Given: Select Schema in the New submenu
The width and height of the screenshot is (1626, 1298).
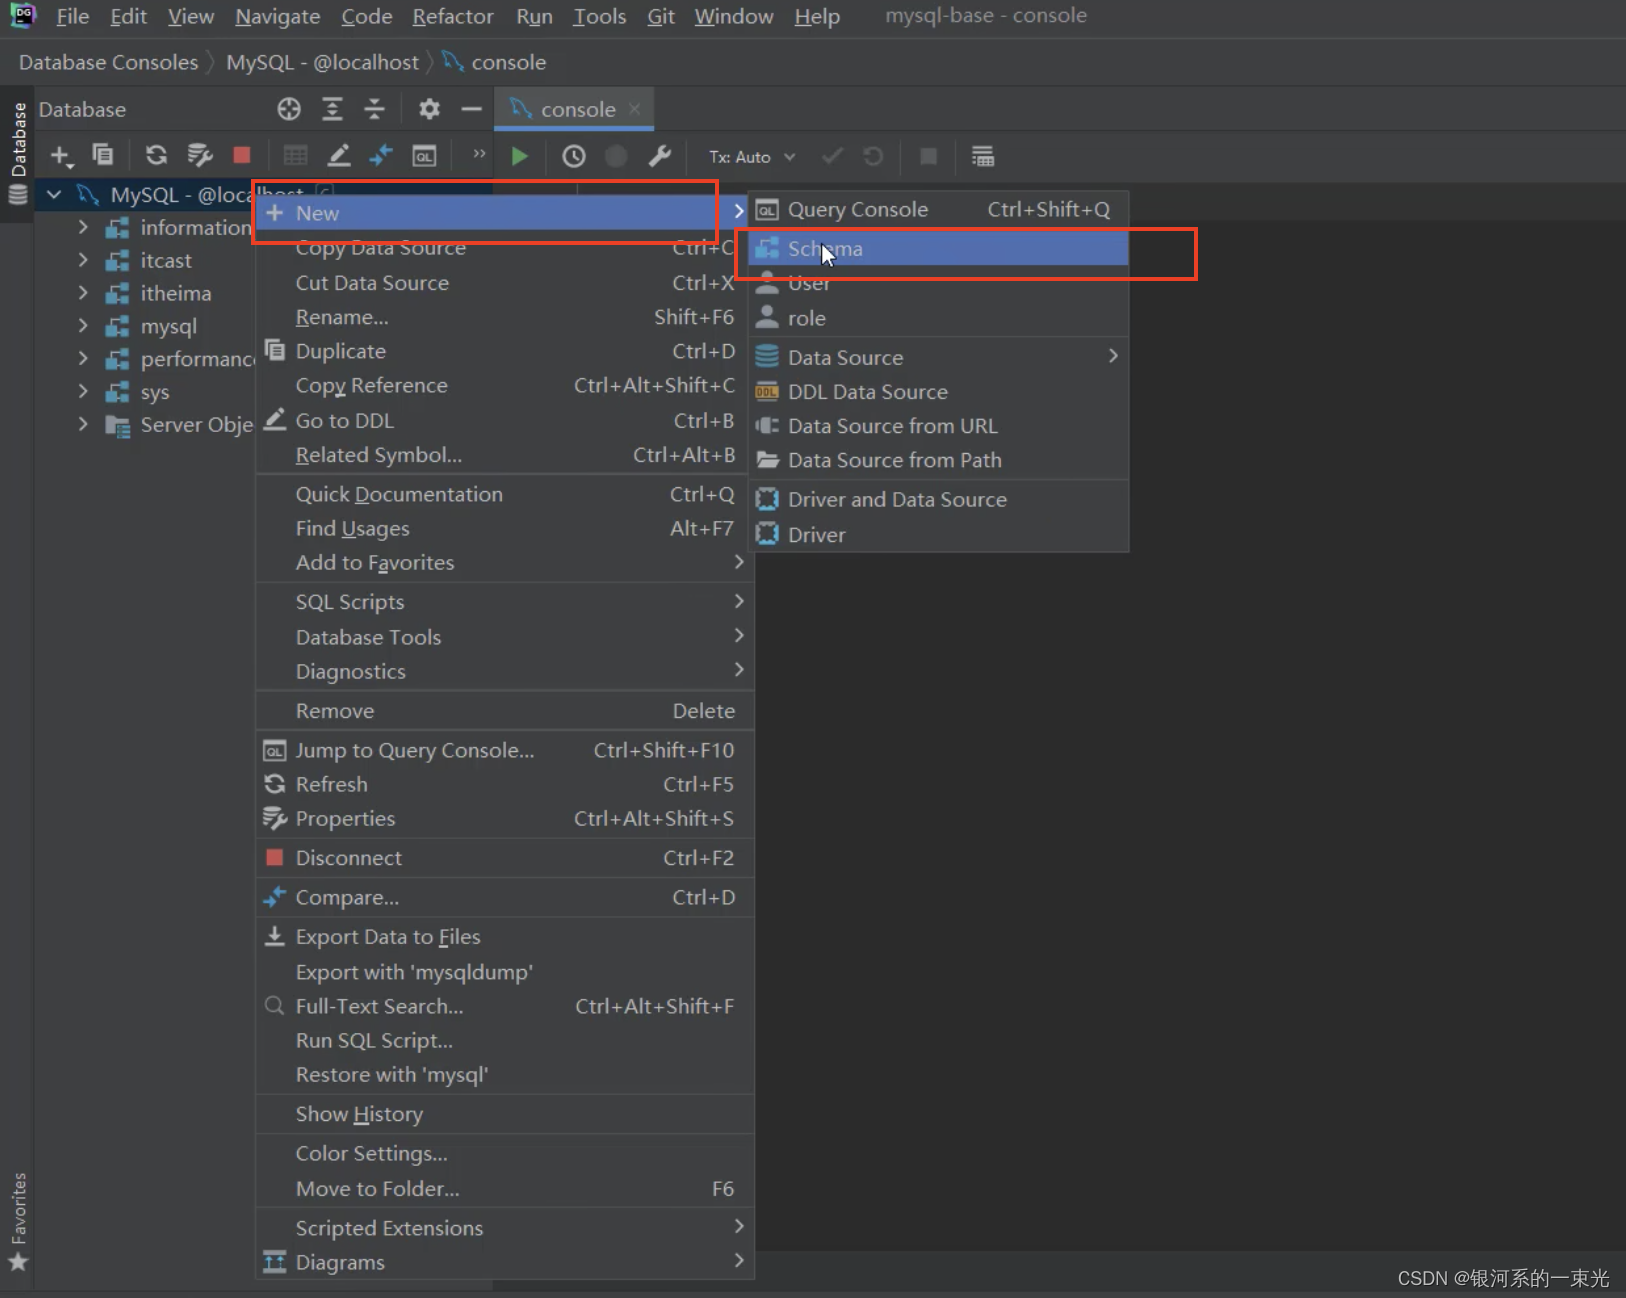Looking at the screenshot, I should coord(939,248).
